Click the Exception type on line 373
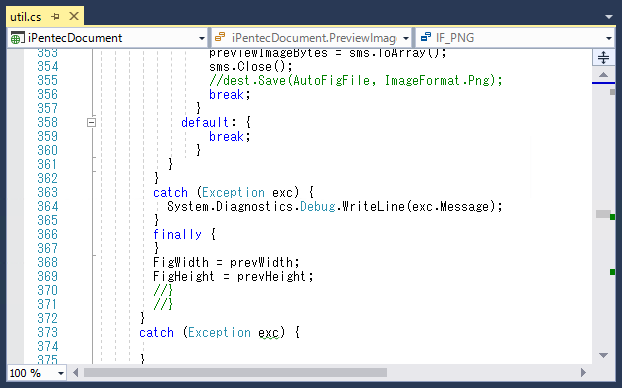Screen dimensions: 622x388 click(219, 332)
